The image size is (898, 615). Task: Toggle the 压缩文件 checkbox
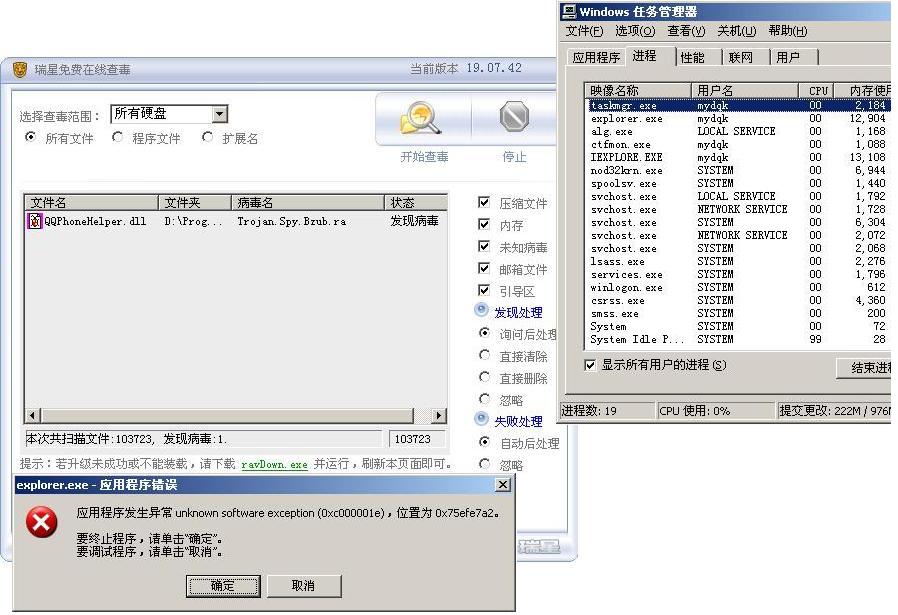pyautogui.click(x=484, y=202)
